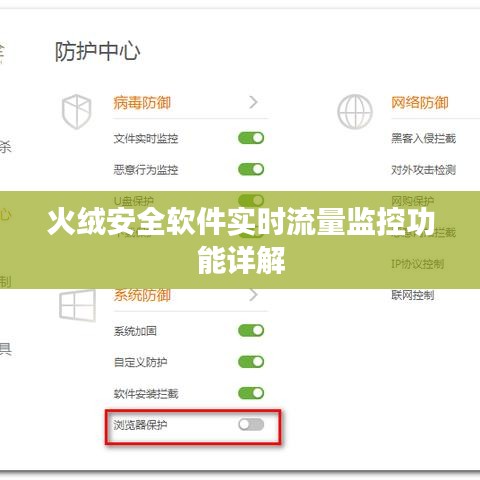This screenshot has width=480, height=480.
Task: Toggle 恶意行为监控 switch
Action: coord(251,169)
